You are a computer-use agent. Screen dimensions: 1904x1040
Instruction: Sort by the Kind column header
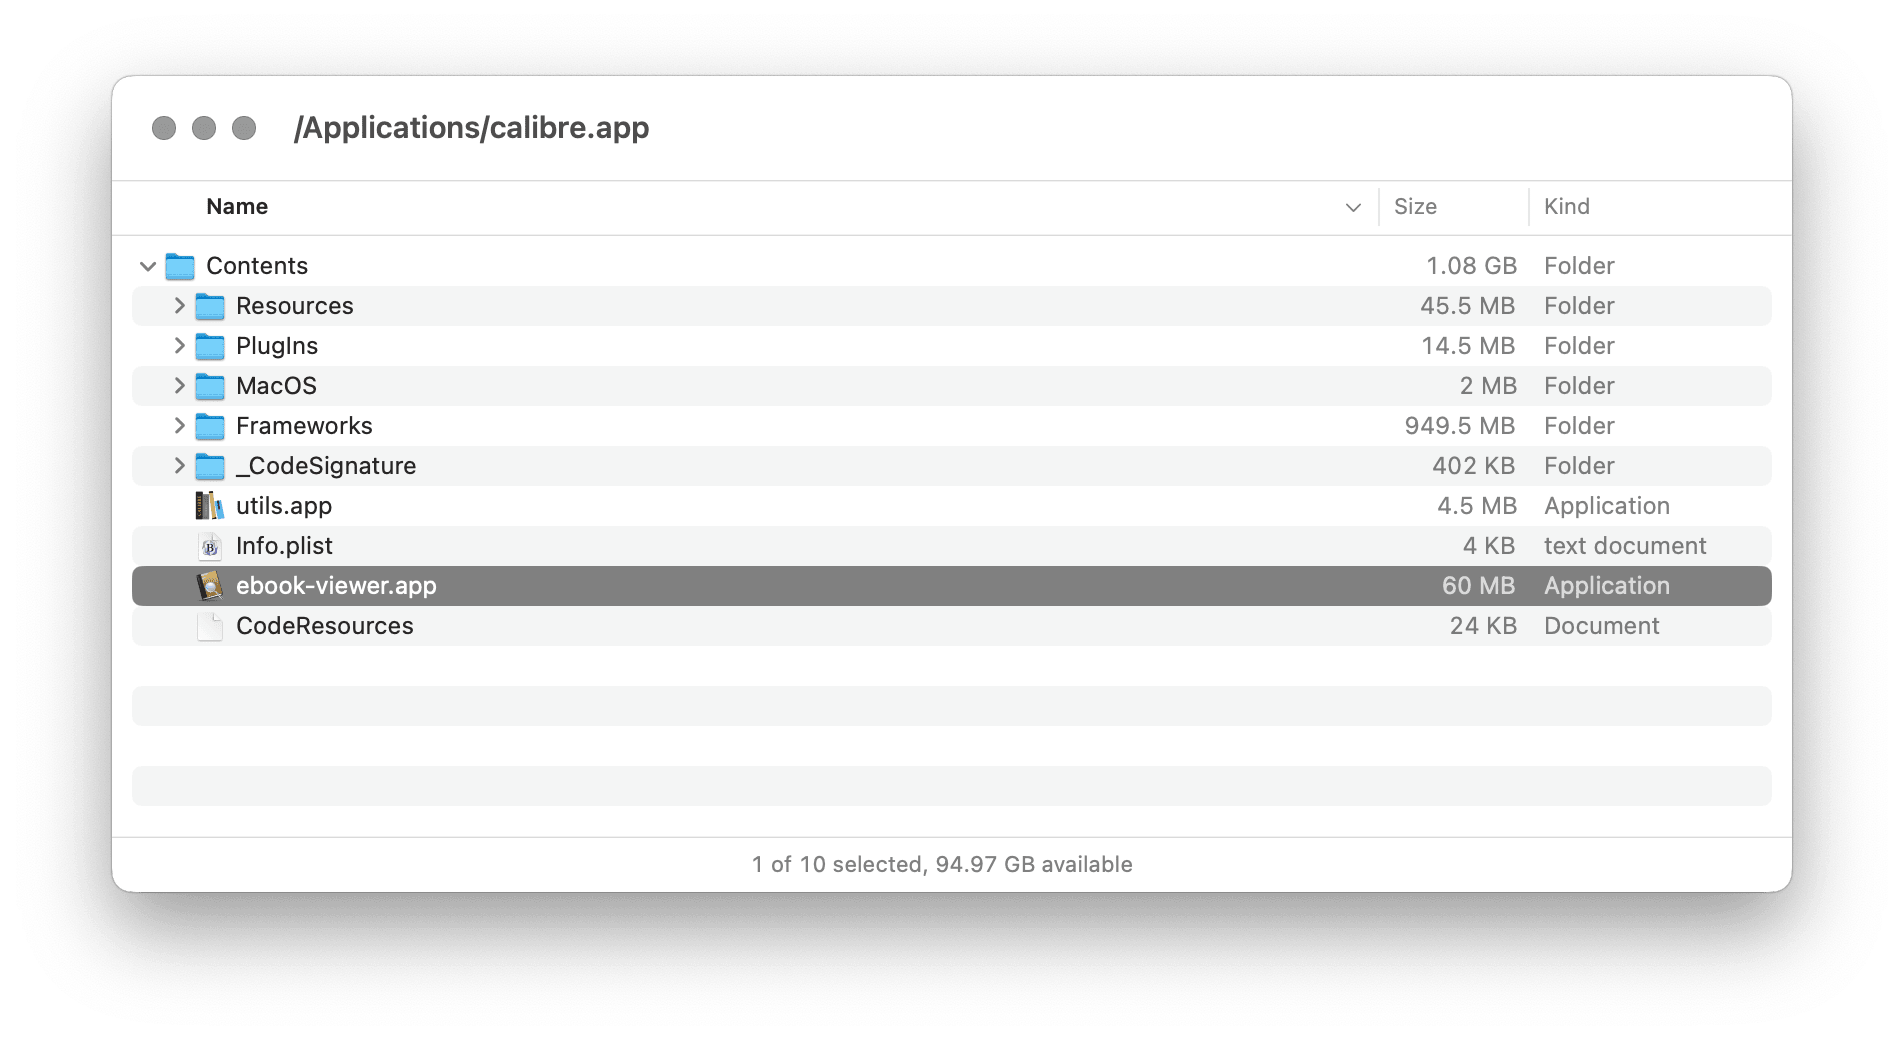coord(1566,207)
